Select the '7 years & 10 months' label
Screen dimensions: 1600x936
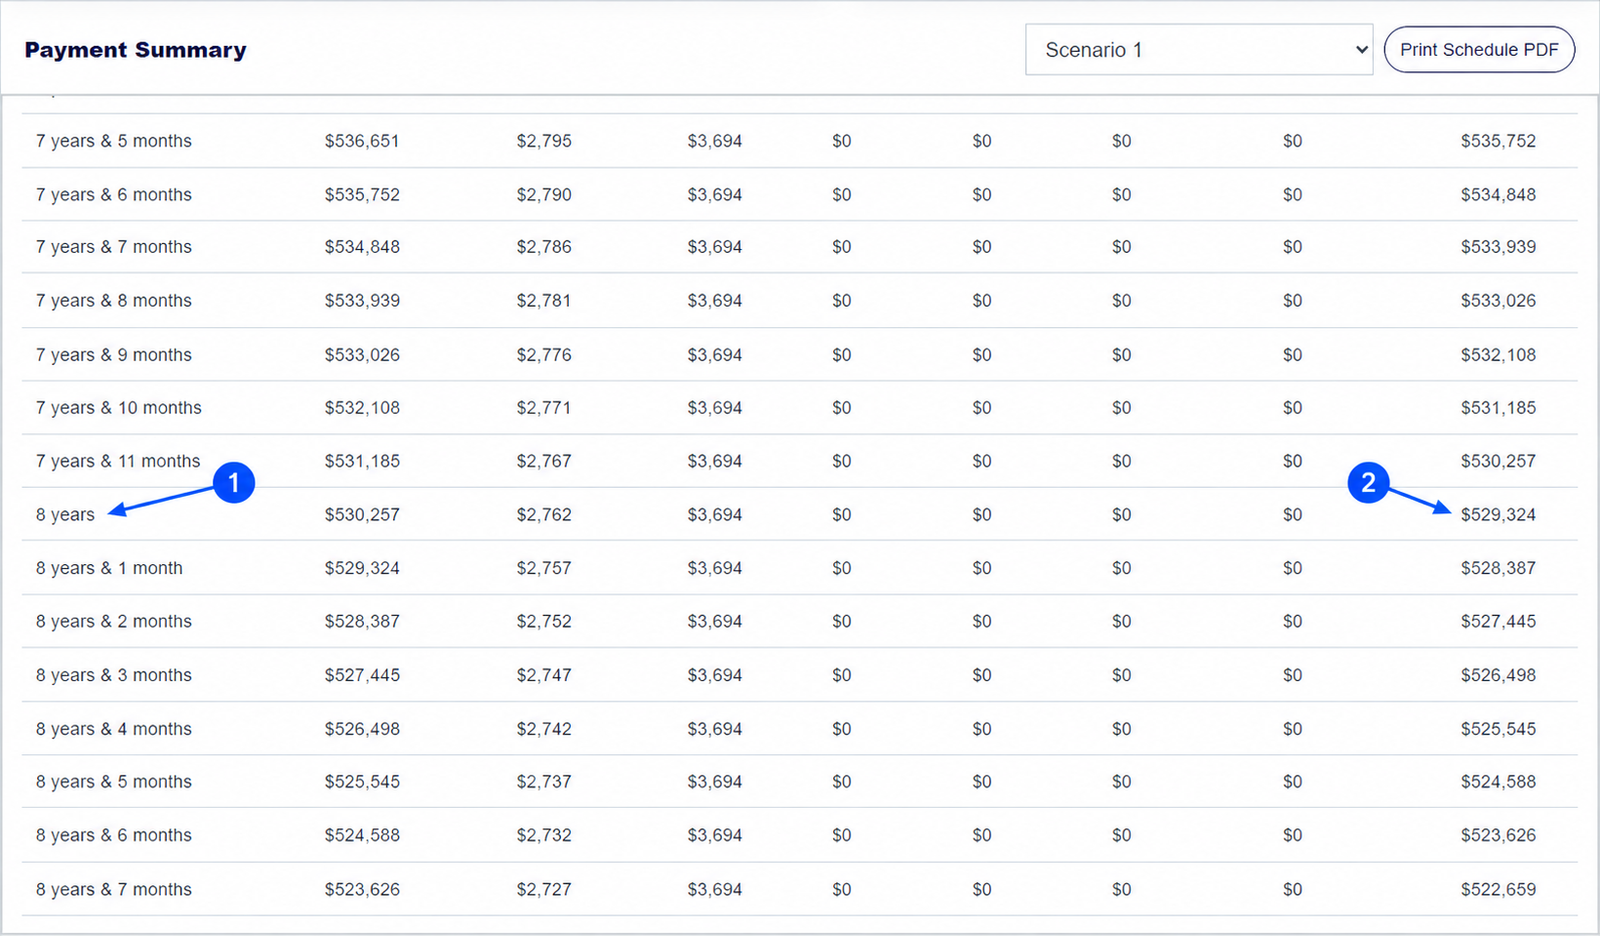(x=119, y=408)
